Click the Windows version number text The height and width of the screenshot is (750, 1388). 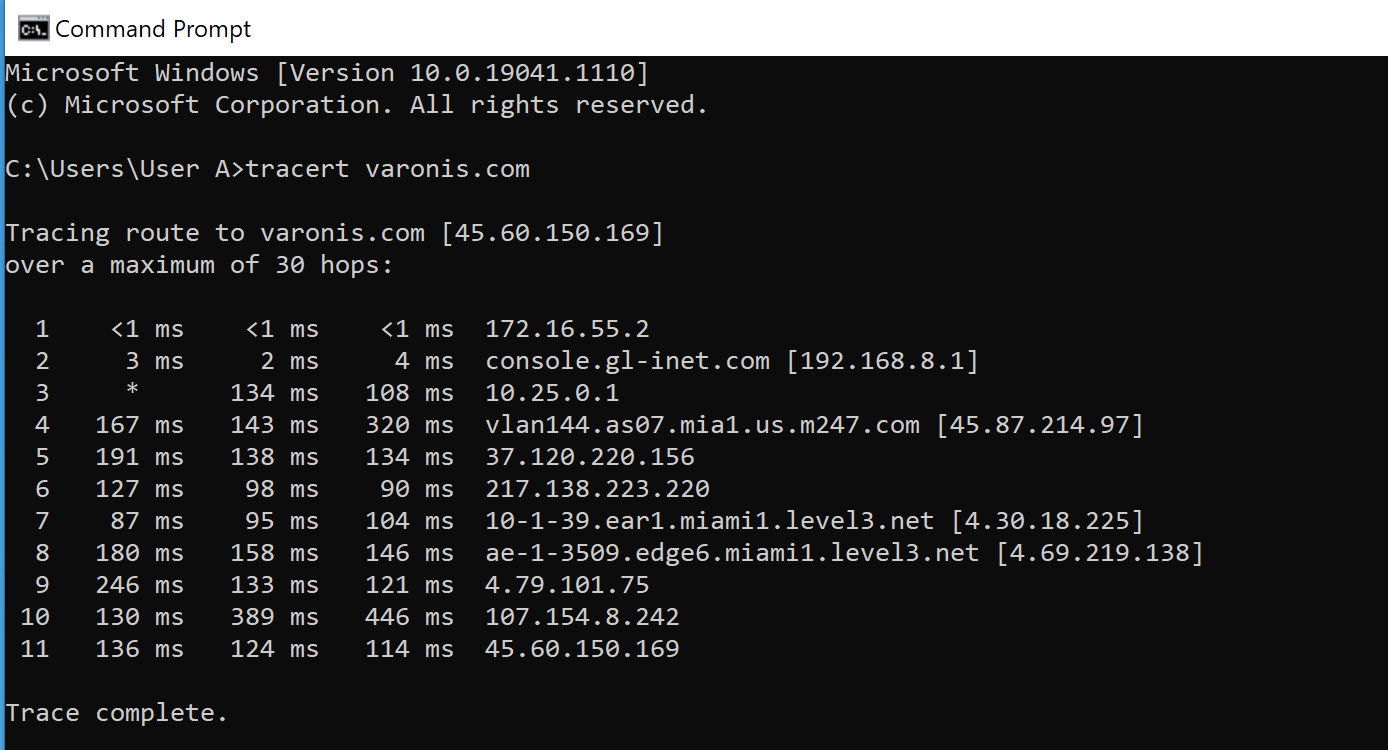pos(520,71)
